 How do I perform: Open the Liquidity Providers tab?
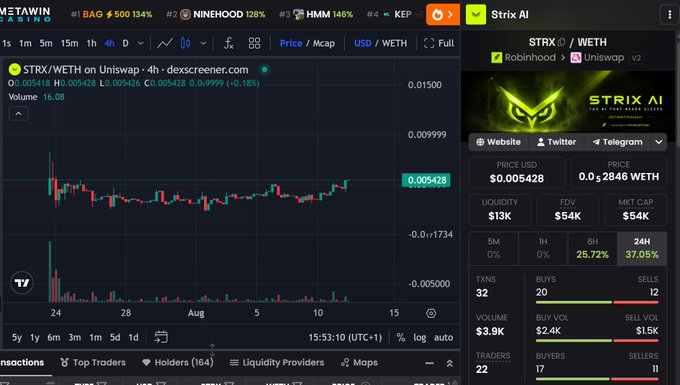277,362
